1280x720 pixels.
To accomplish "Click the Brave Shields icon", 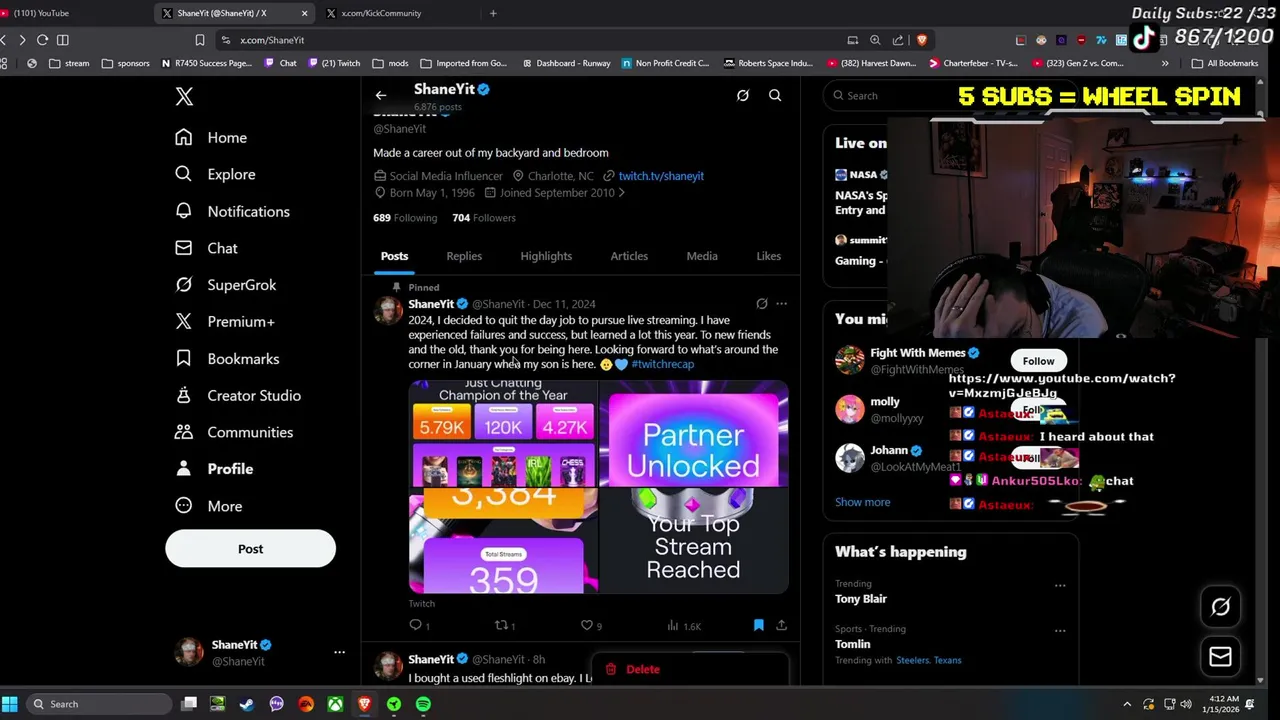I will point(921,40).
